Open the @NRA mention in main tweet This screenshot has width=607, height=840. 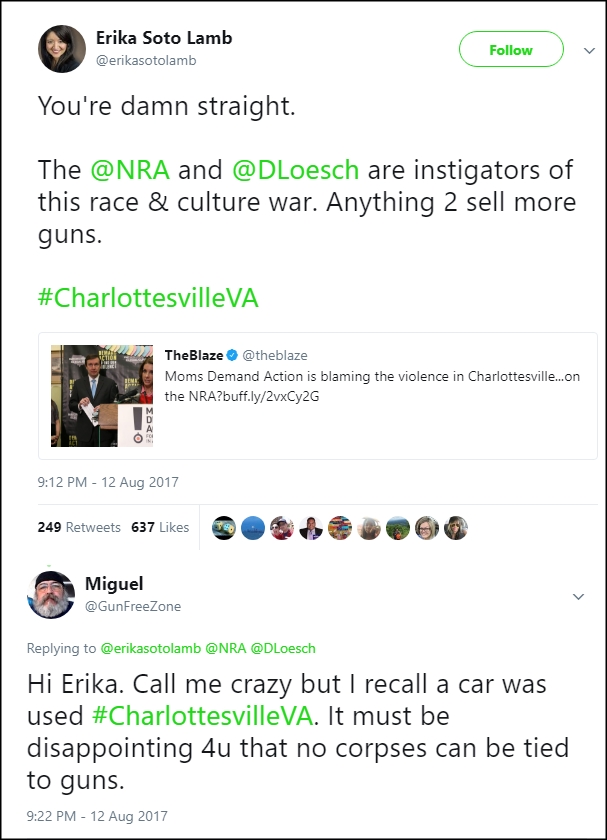[x=130, y=170]
